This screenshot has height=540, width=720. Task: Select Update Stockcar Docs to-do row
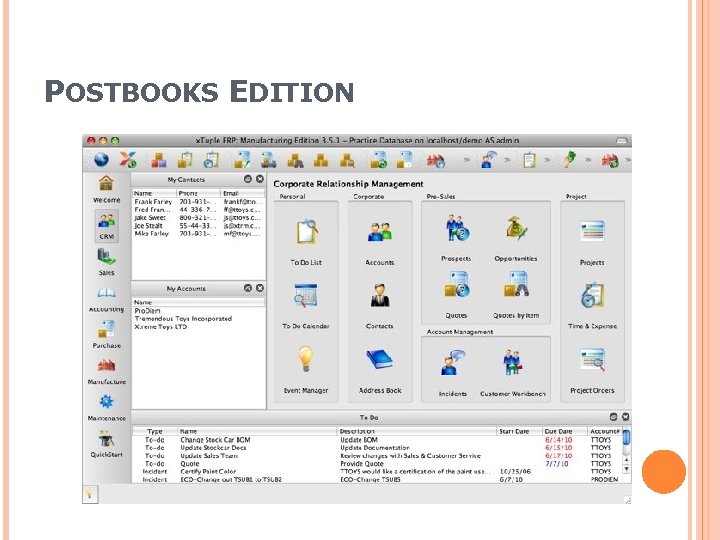coord(377,448)
